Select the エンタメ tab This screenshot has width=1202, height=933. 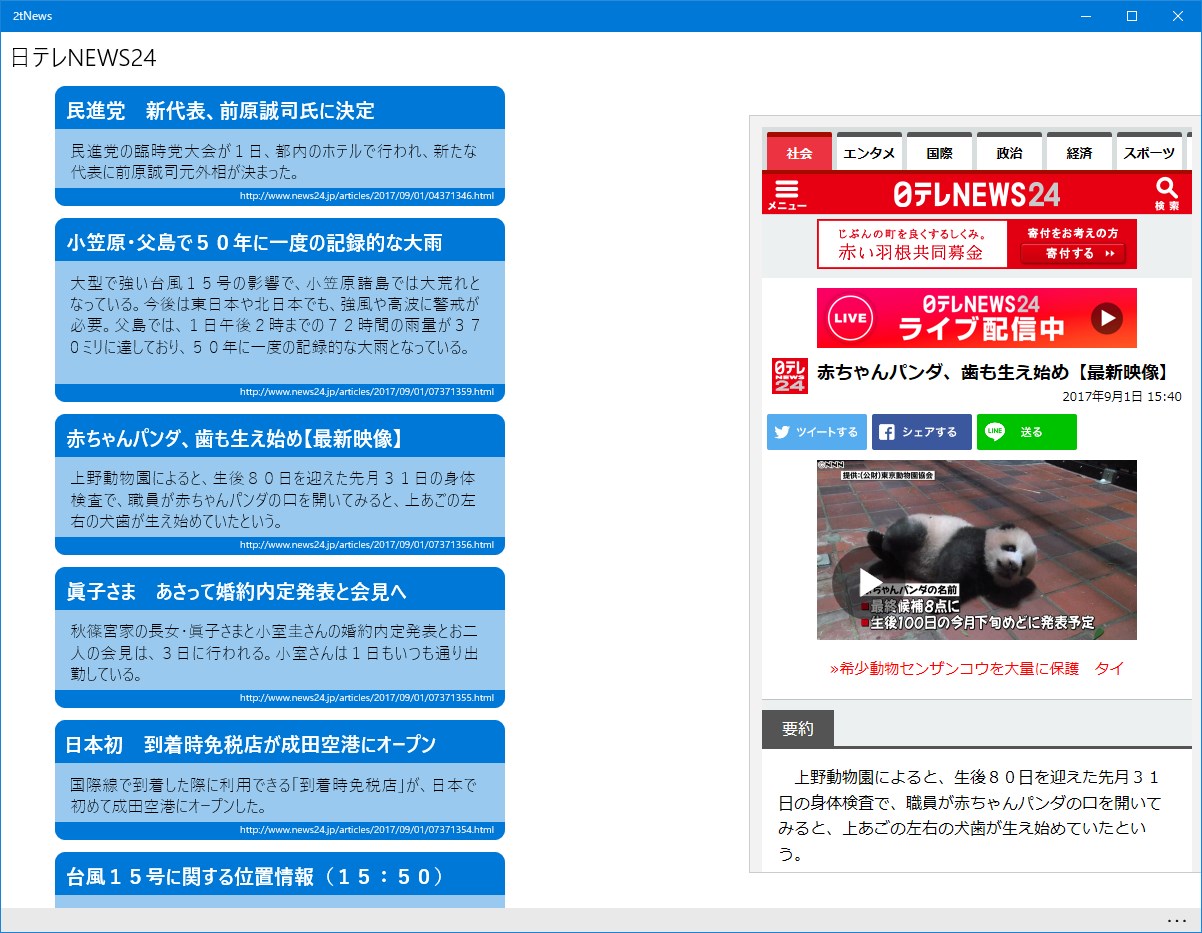pyautogui.click(x=869, y=152)
